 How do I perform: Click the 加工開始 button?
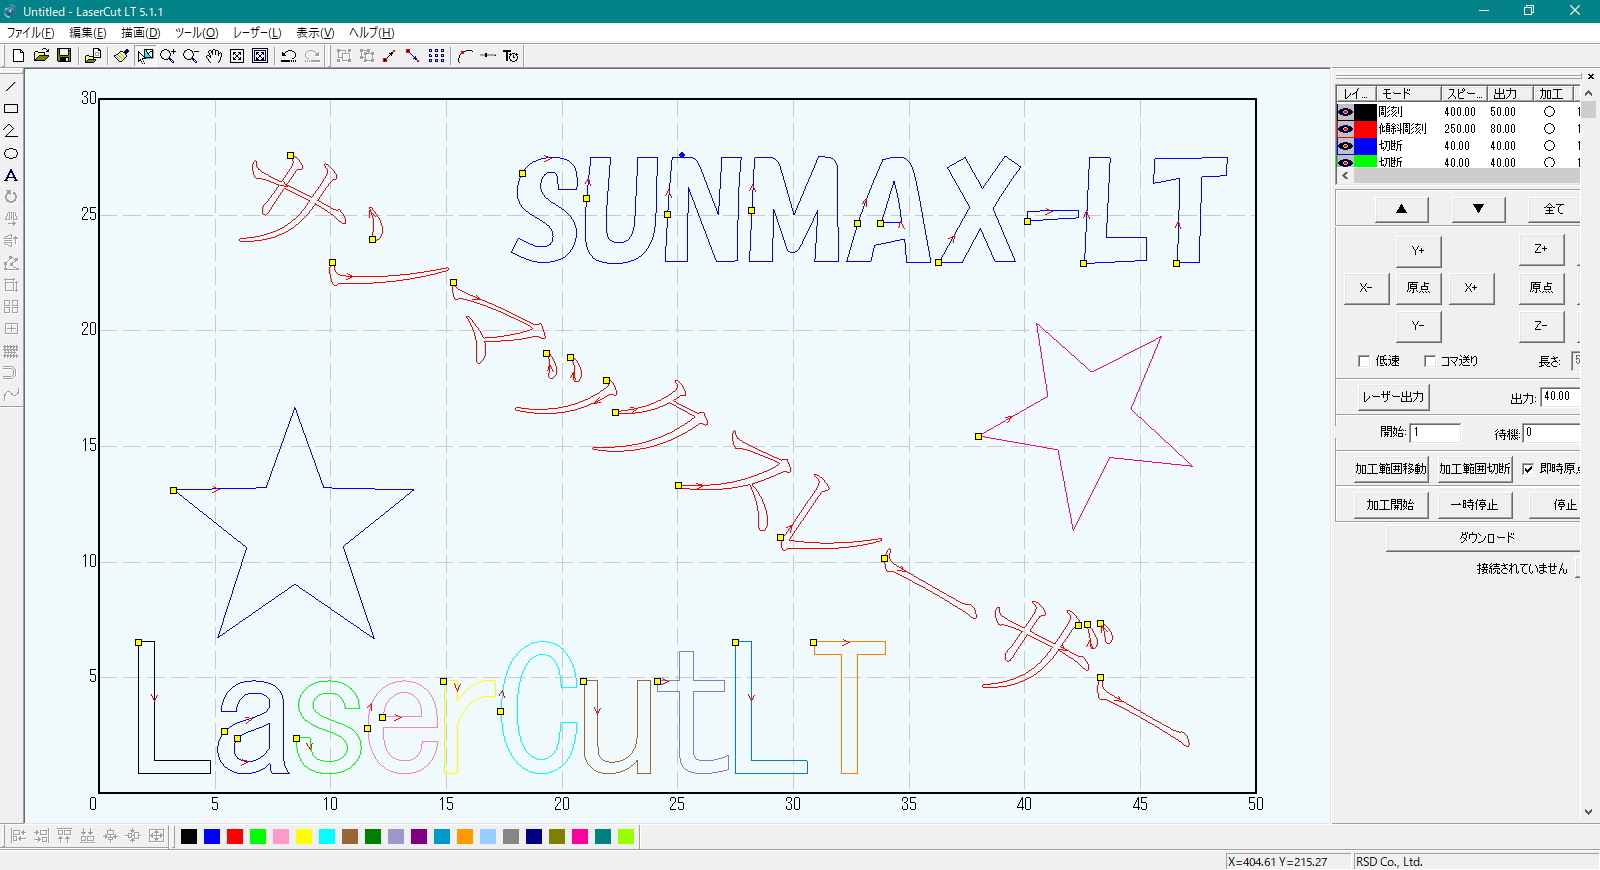1390,505
